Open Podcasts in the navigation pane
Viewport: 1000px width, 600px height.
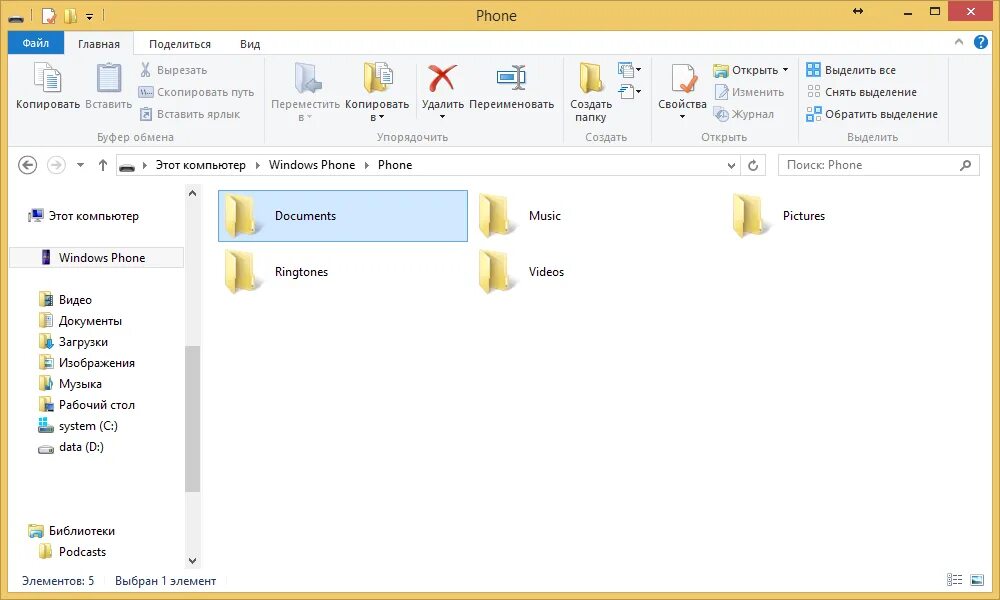pos(72,552)
